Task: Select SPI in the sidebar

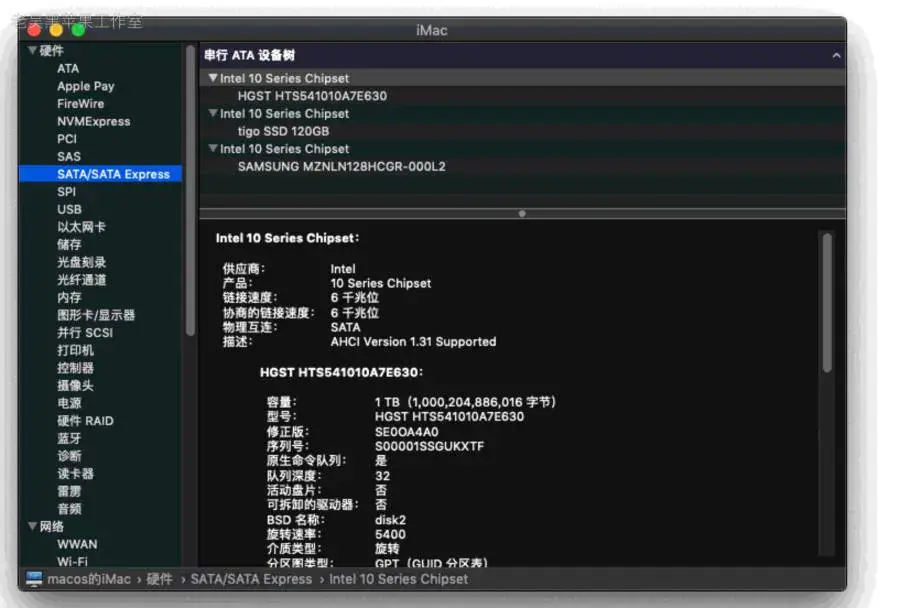Action: (66, 192)
